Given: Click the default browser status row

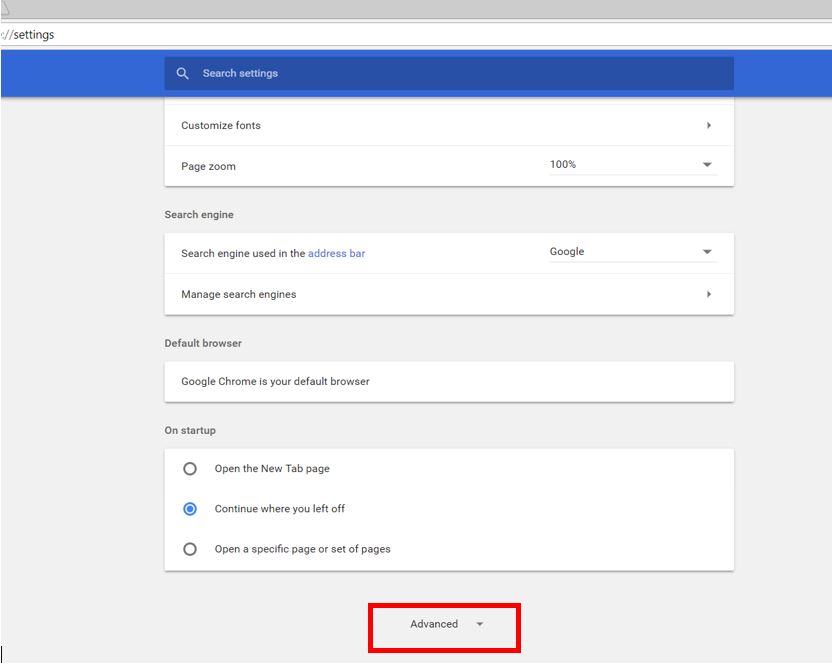Looking at the screenshot, I should click(x=448, y=381).
